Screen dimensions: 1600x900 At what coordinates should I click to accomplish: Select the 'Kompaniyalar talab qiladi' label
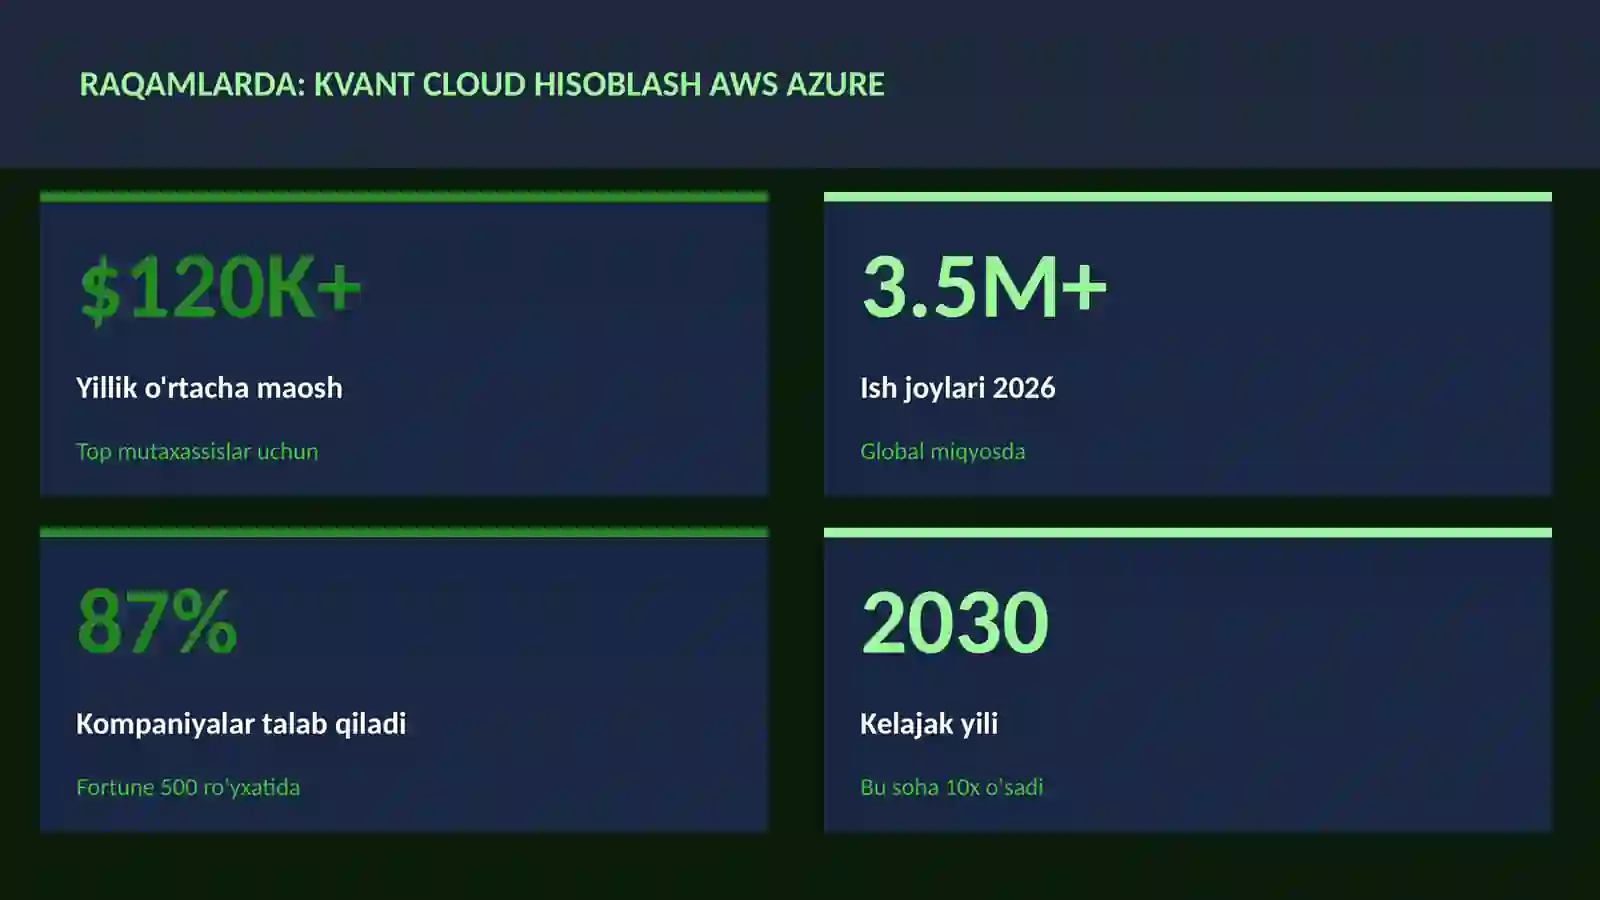tap(241, 724)
